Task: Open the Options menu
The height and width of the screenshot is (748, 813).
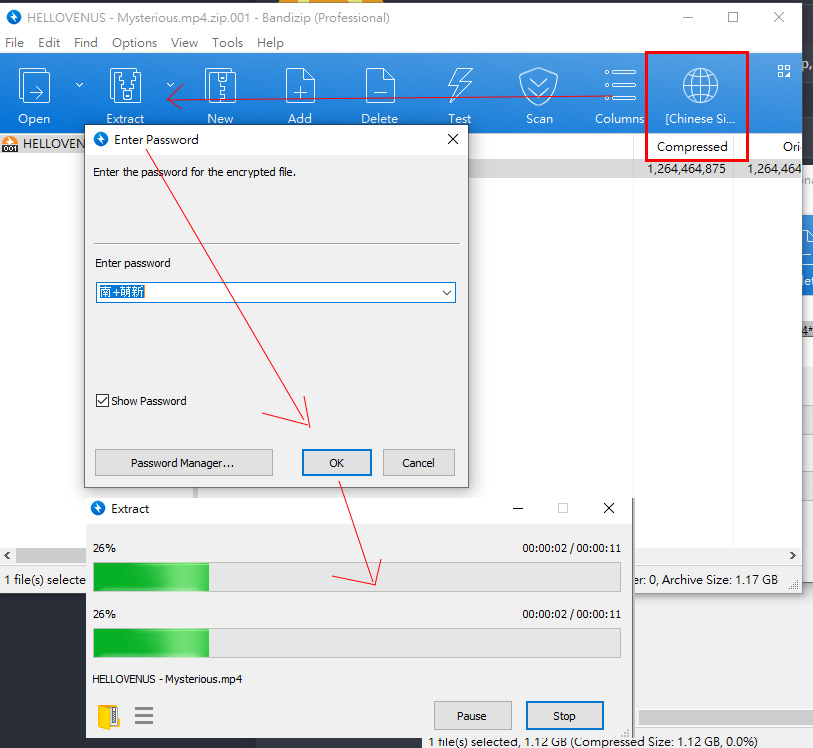Action: click(x=134, y=43)
